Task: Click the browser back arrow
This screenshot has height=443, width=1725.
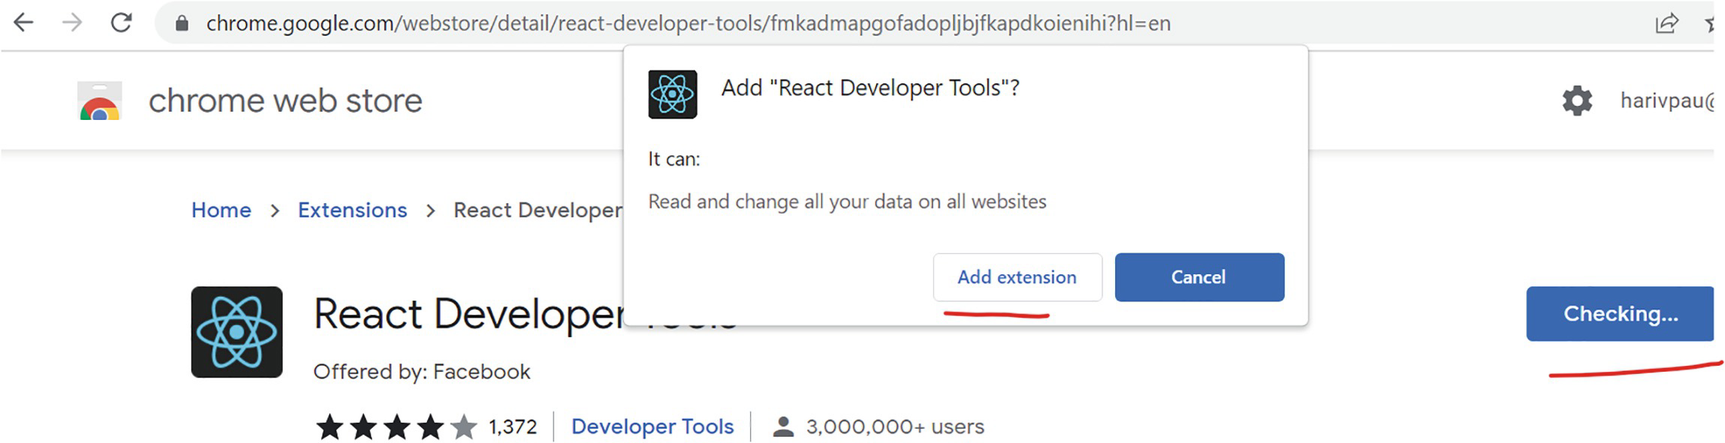Action: 23,23
